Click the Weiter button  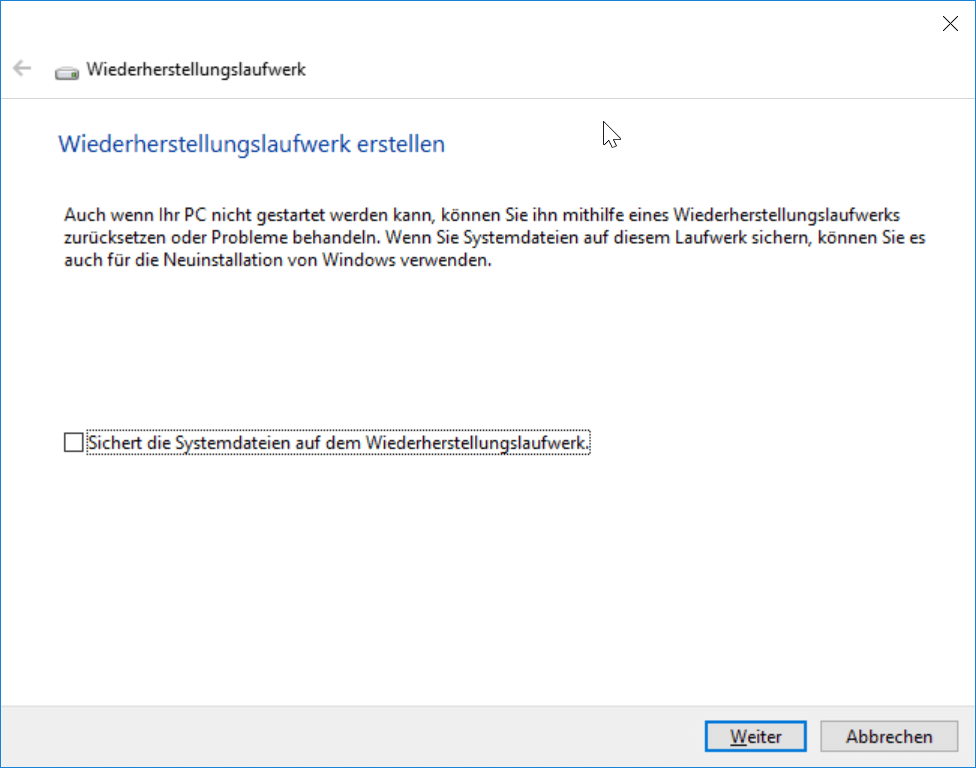tap(756, 736)
